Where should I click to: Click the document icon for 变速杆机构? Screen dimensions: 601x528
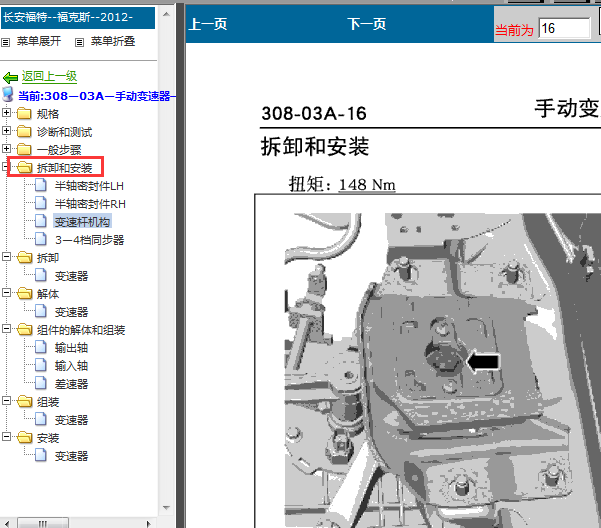pos(41,221)
